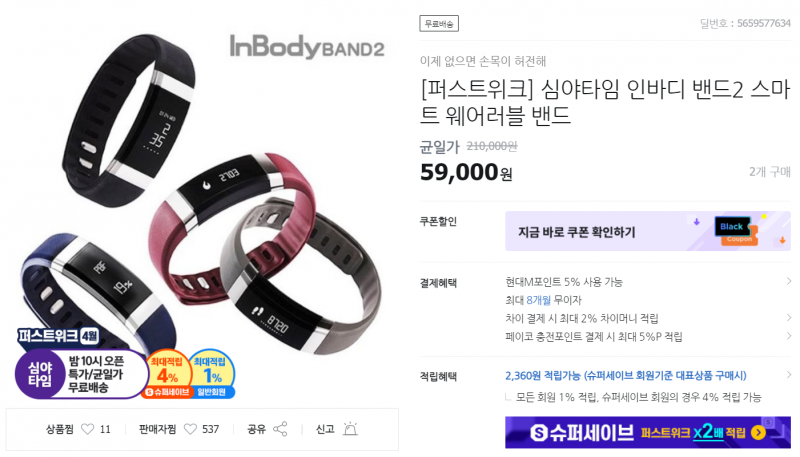
Task: Expand the 차이머니 적립 benefit chevron
Action: pos(789,318)
